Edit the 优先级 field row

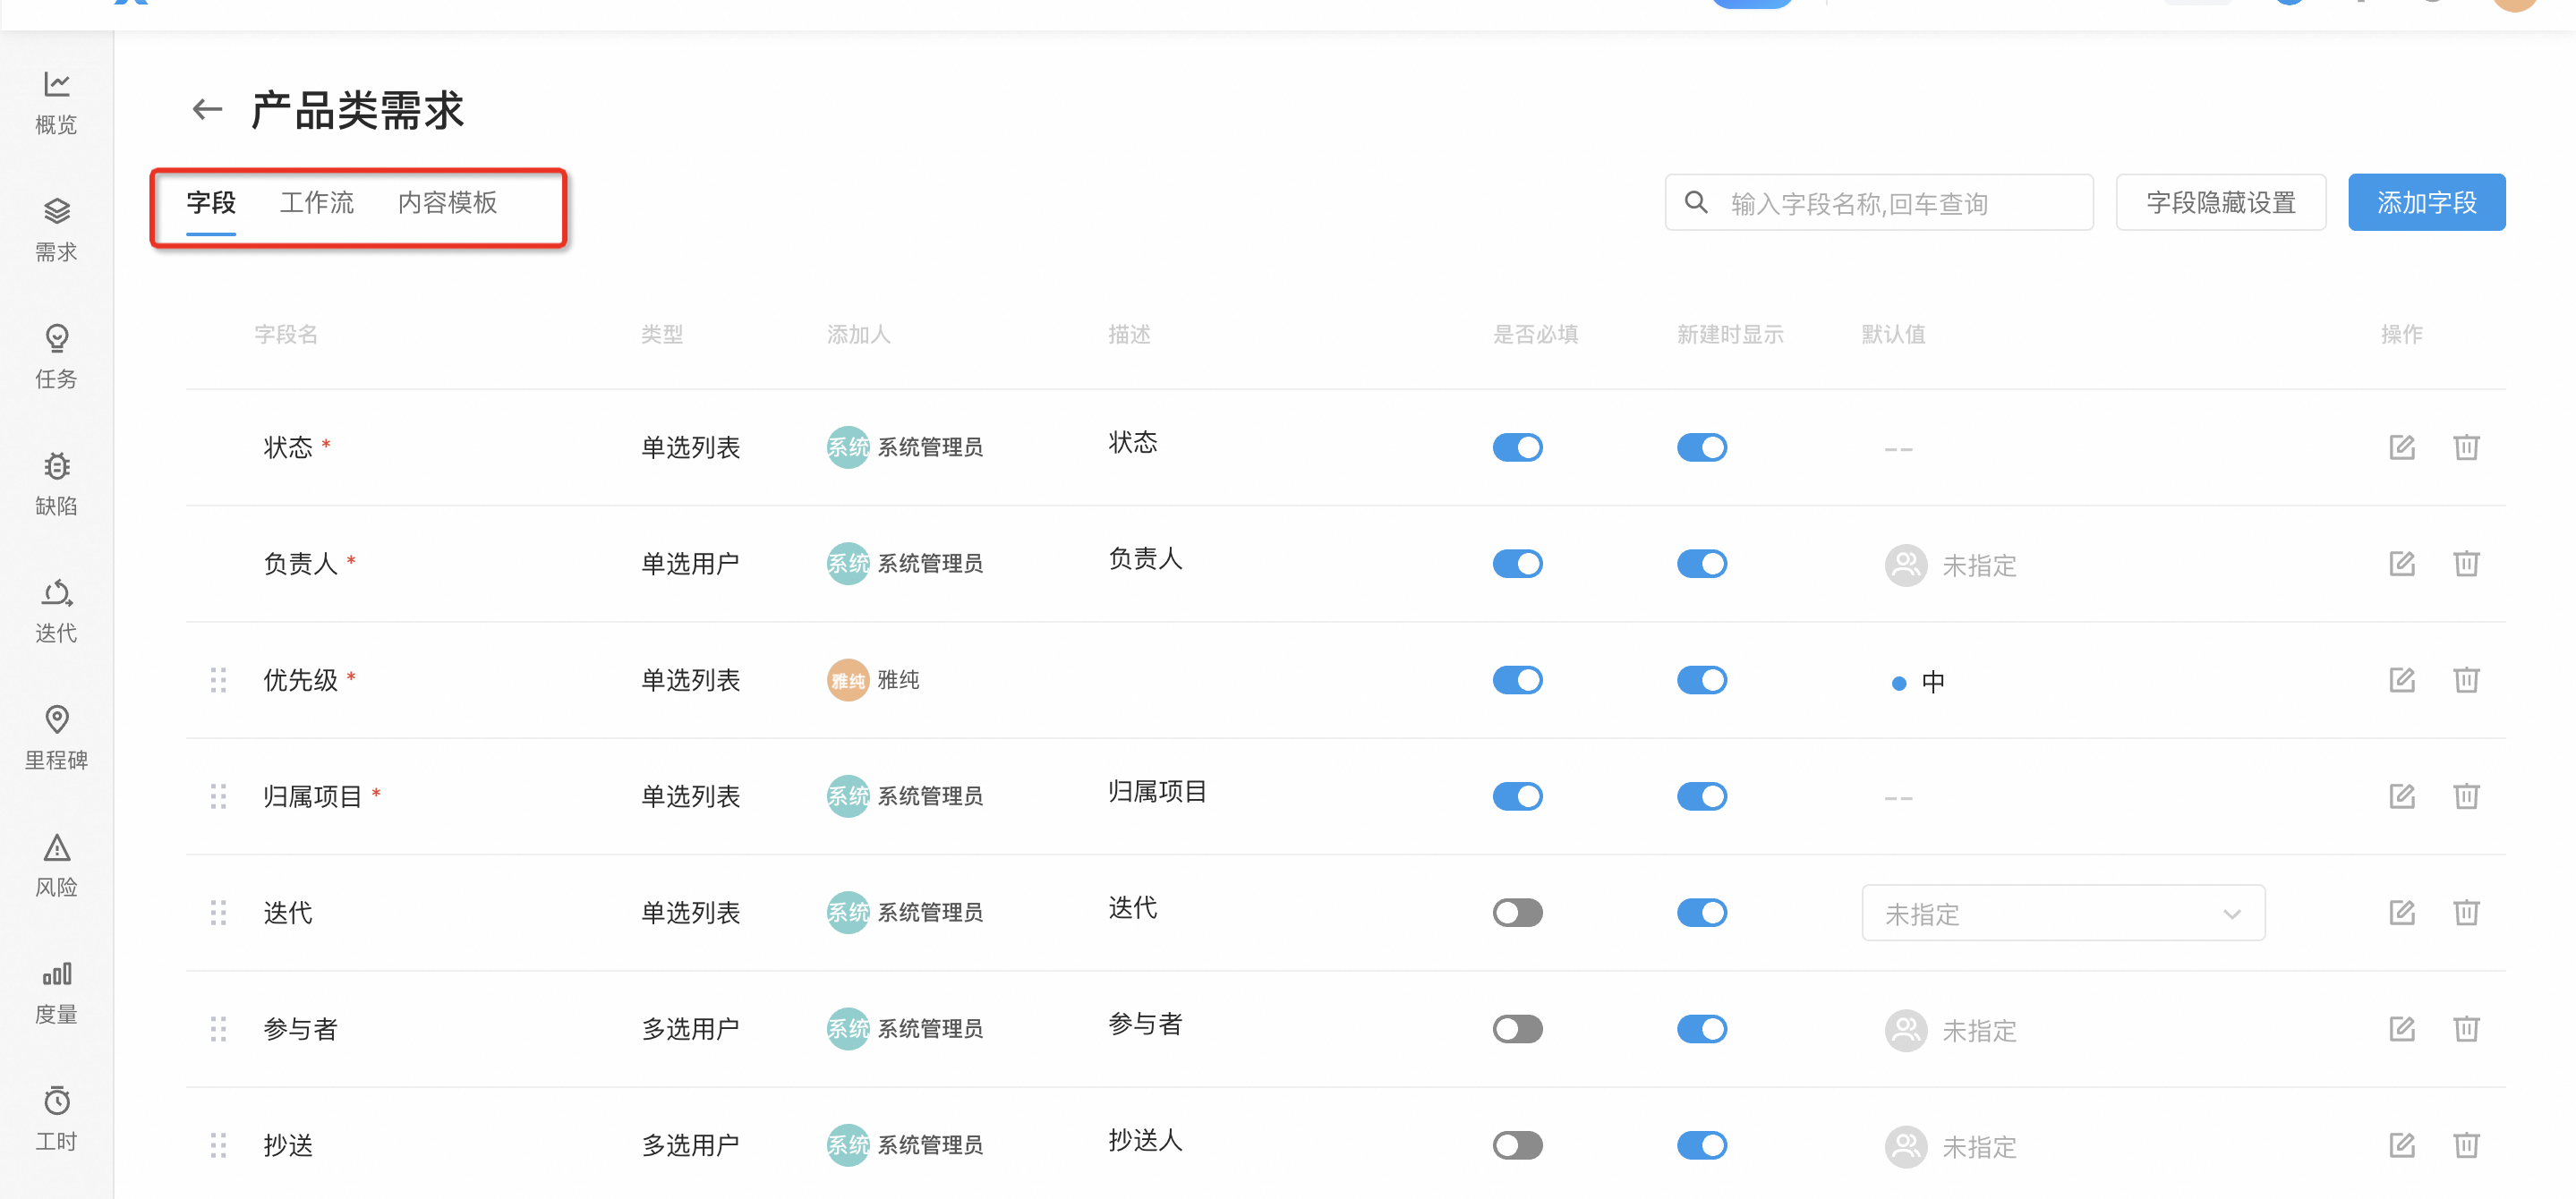click(2402, 680)
